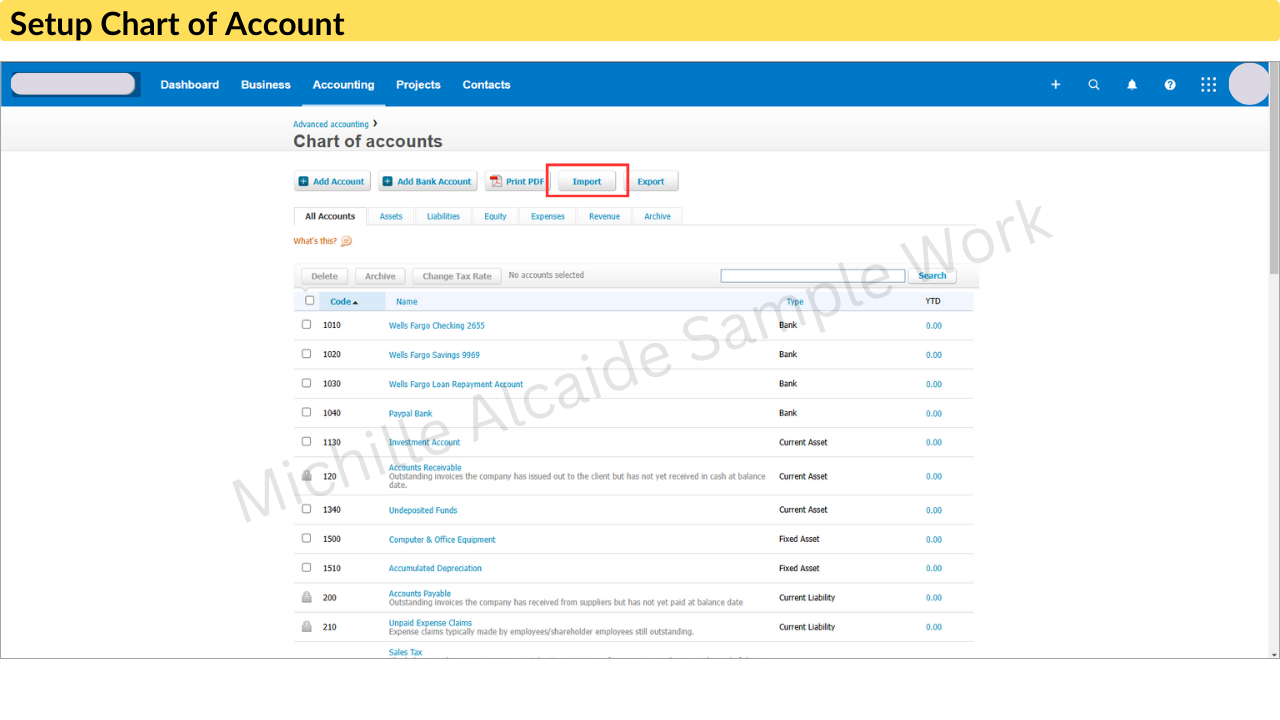Viewport: 1280px width, 720px height.
Task: Click the plus (create new) icon
Action: click(x=1055, y=85)
